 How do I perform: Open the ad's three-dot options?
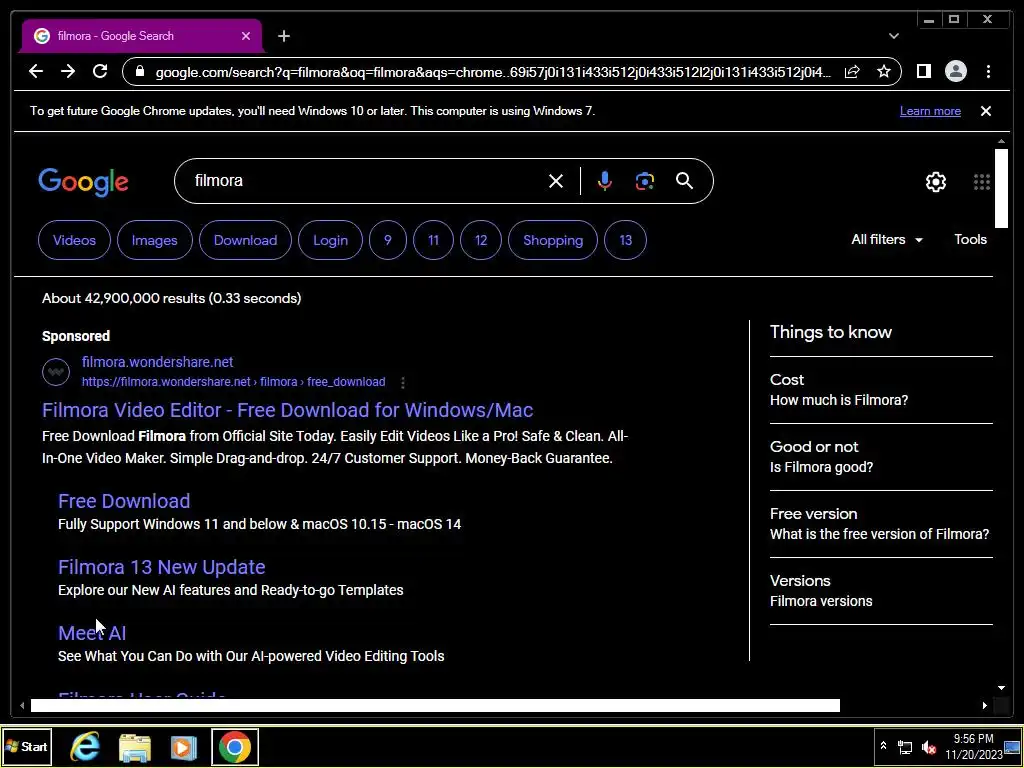403,383
